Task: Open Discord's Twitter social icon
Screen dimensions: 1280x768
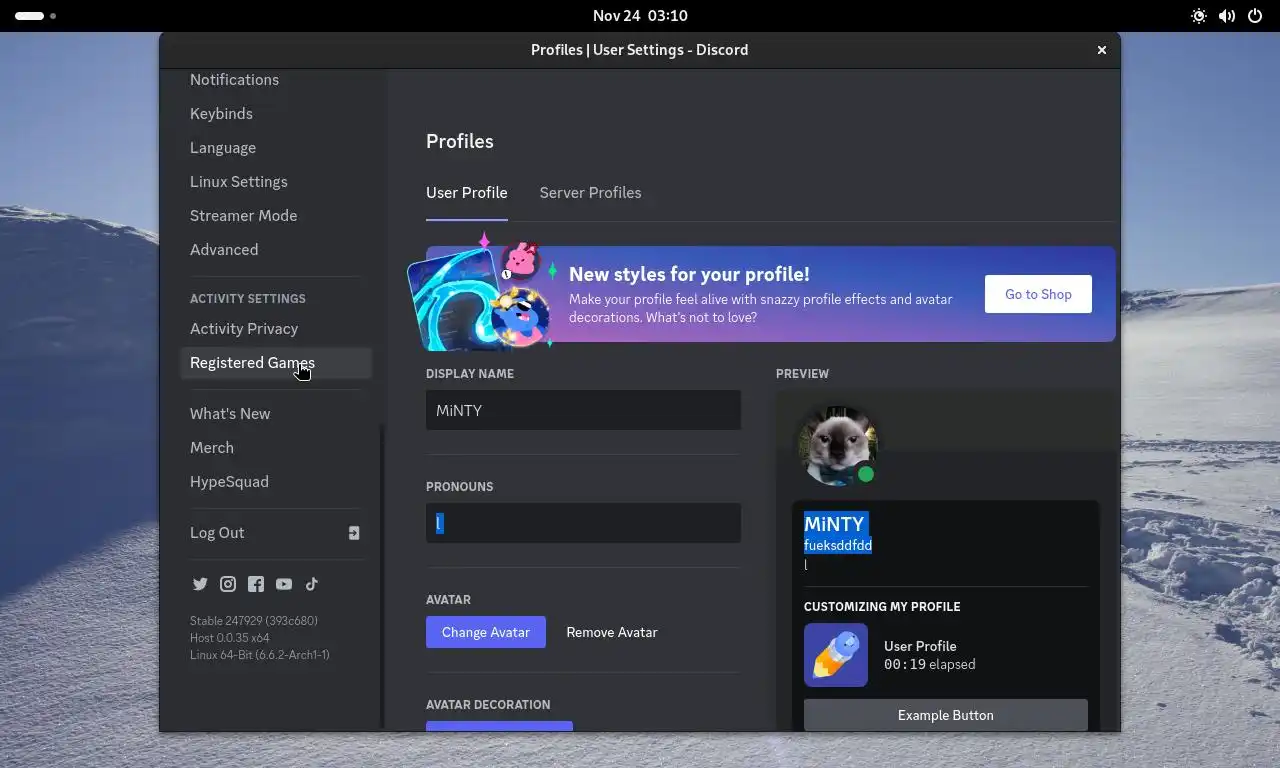Action: (200, 584)
